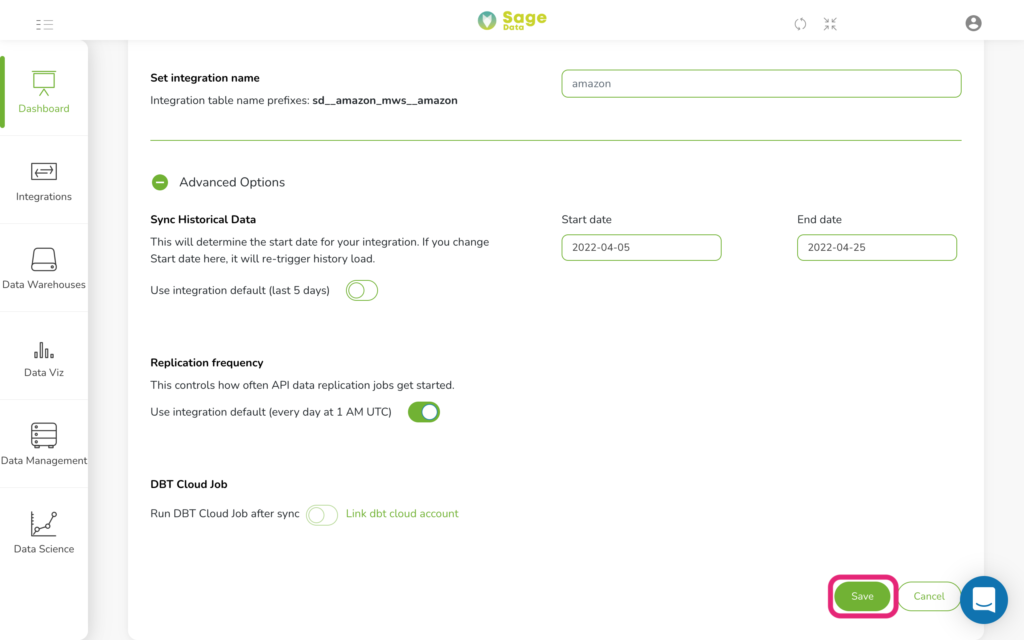Open the user account profile icon
This screenshot has height=640, width=1024.
tap(973, 24)
